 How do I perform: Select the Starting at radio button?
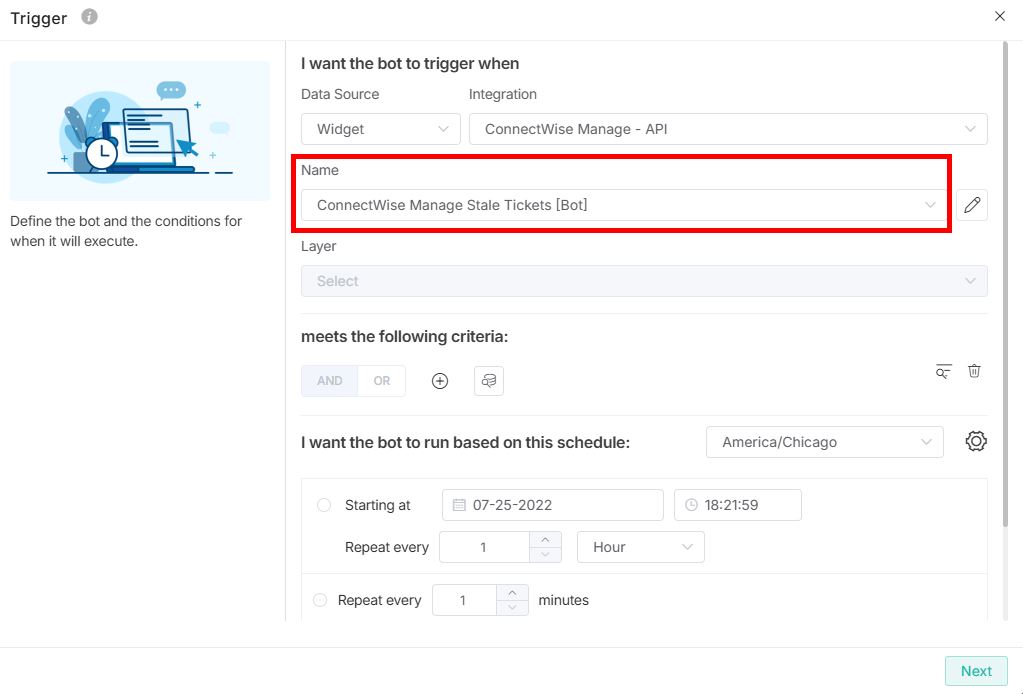(324, 505)
